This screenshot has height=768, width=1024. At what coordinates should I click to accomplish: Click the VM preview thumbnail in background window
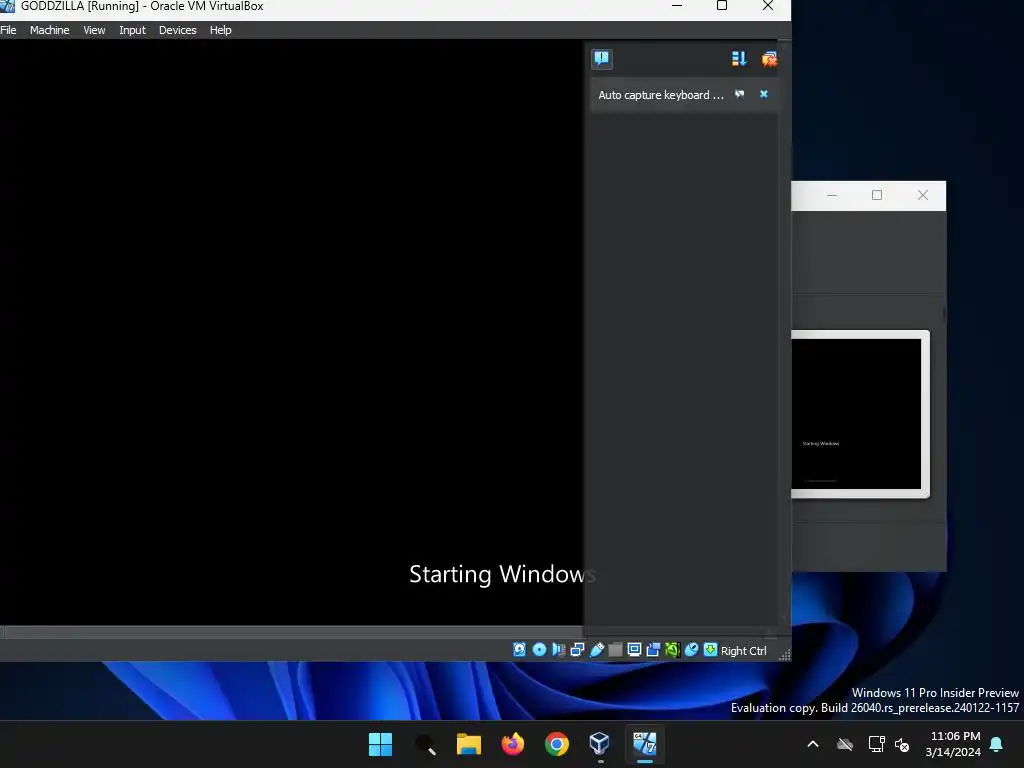tap(859, 414)
